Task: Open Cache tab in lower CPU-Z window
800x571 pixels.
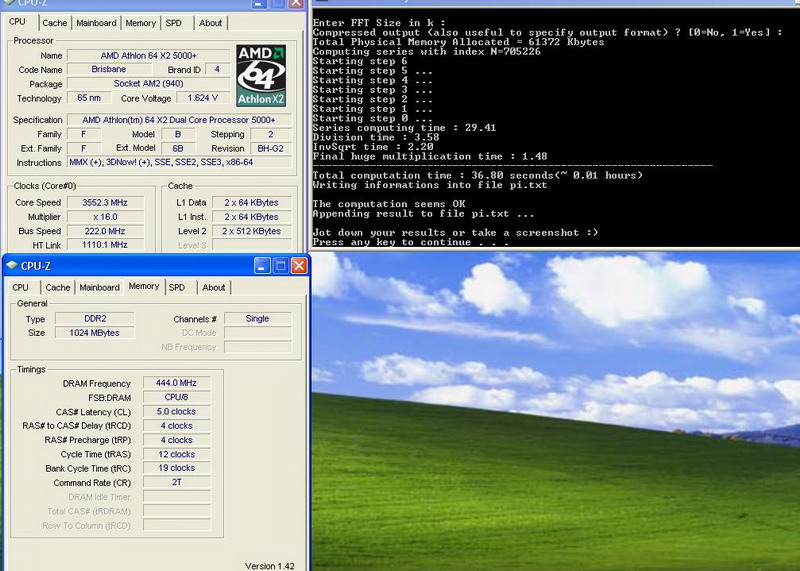Action: tap(58, 287)
